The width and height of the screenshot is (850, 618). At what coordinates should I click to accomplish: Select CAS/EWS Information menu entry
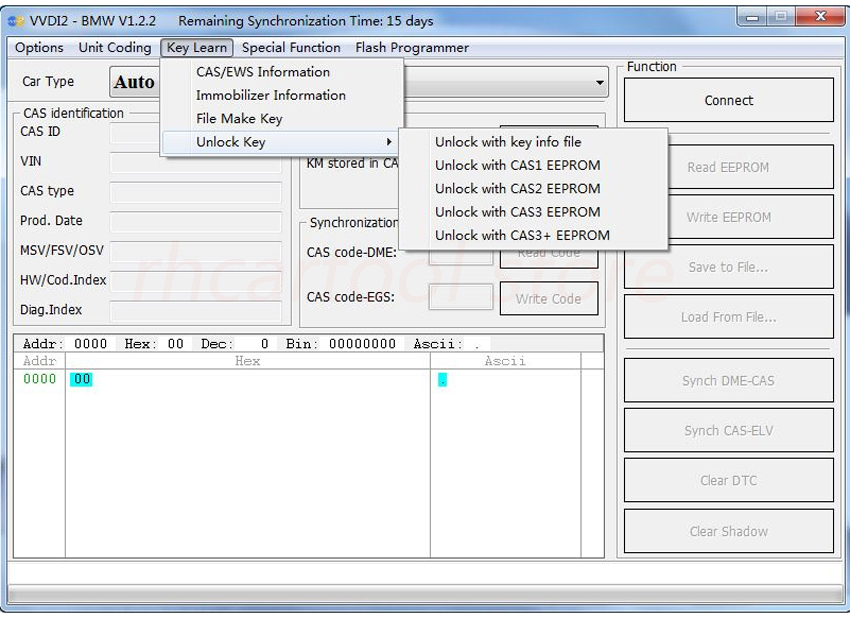(x=283, y=72)
